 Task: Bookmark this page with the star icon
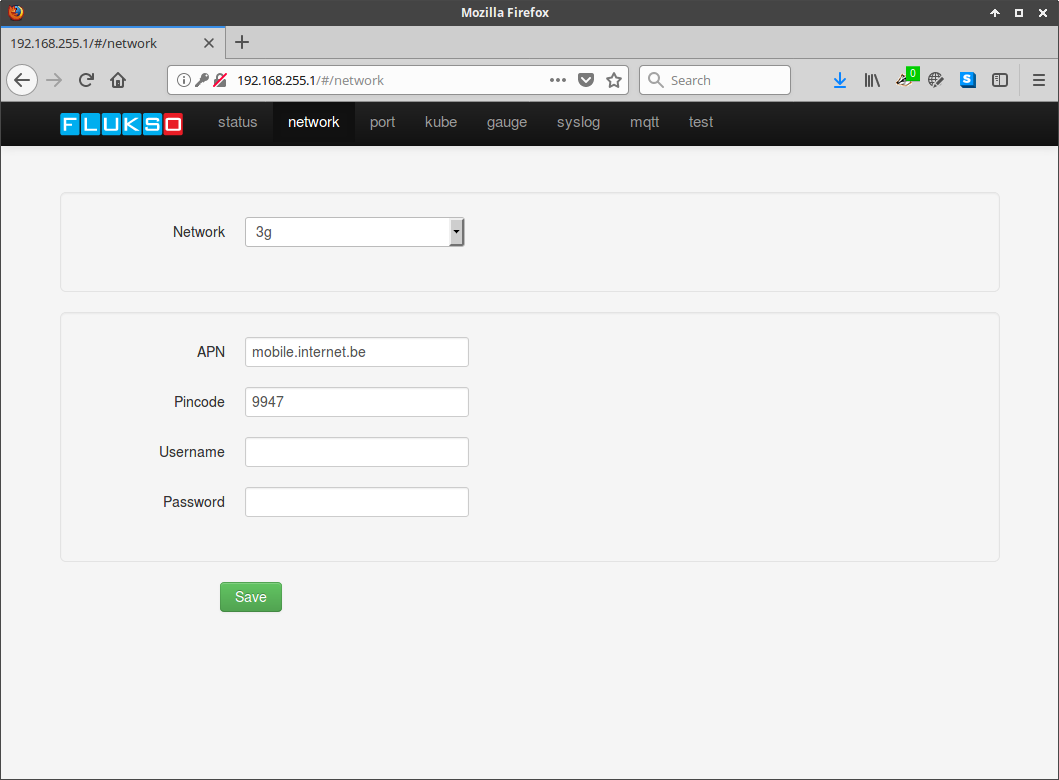coord(614,80)
